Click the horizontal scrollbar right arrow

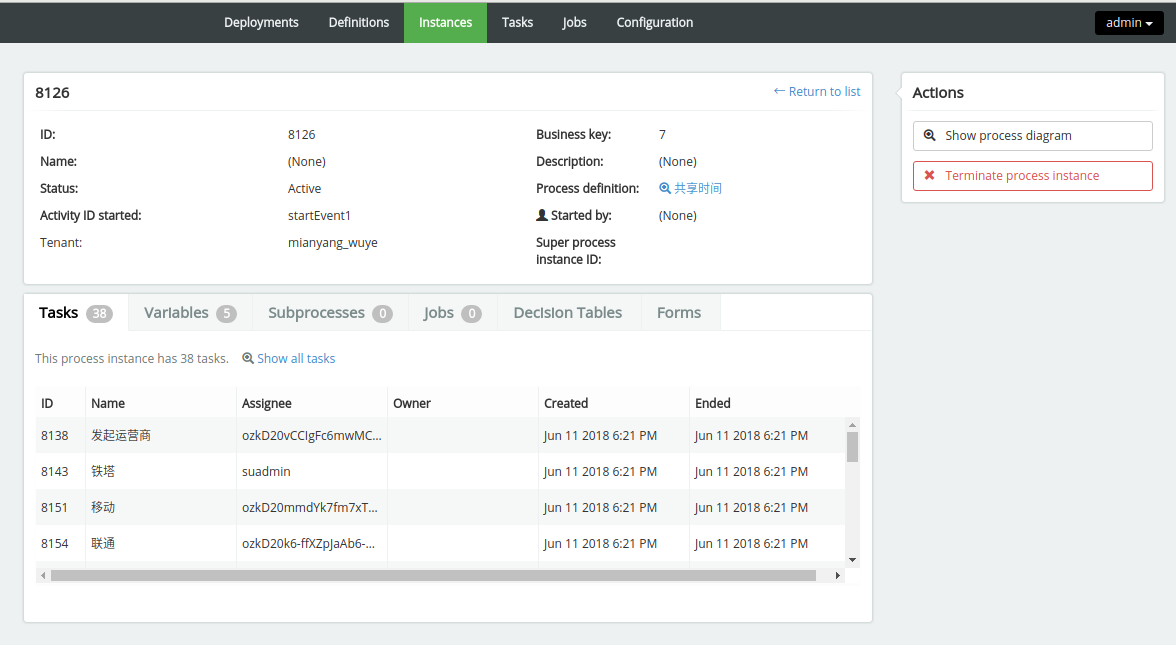838,576
